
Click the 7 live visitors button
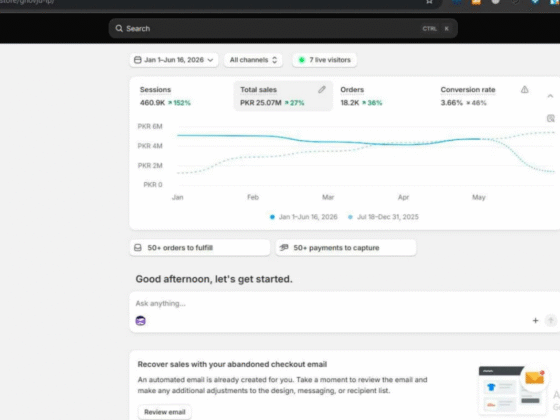324,60
